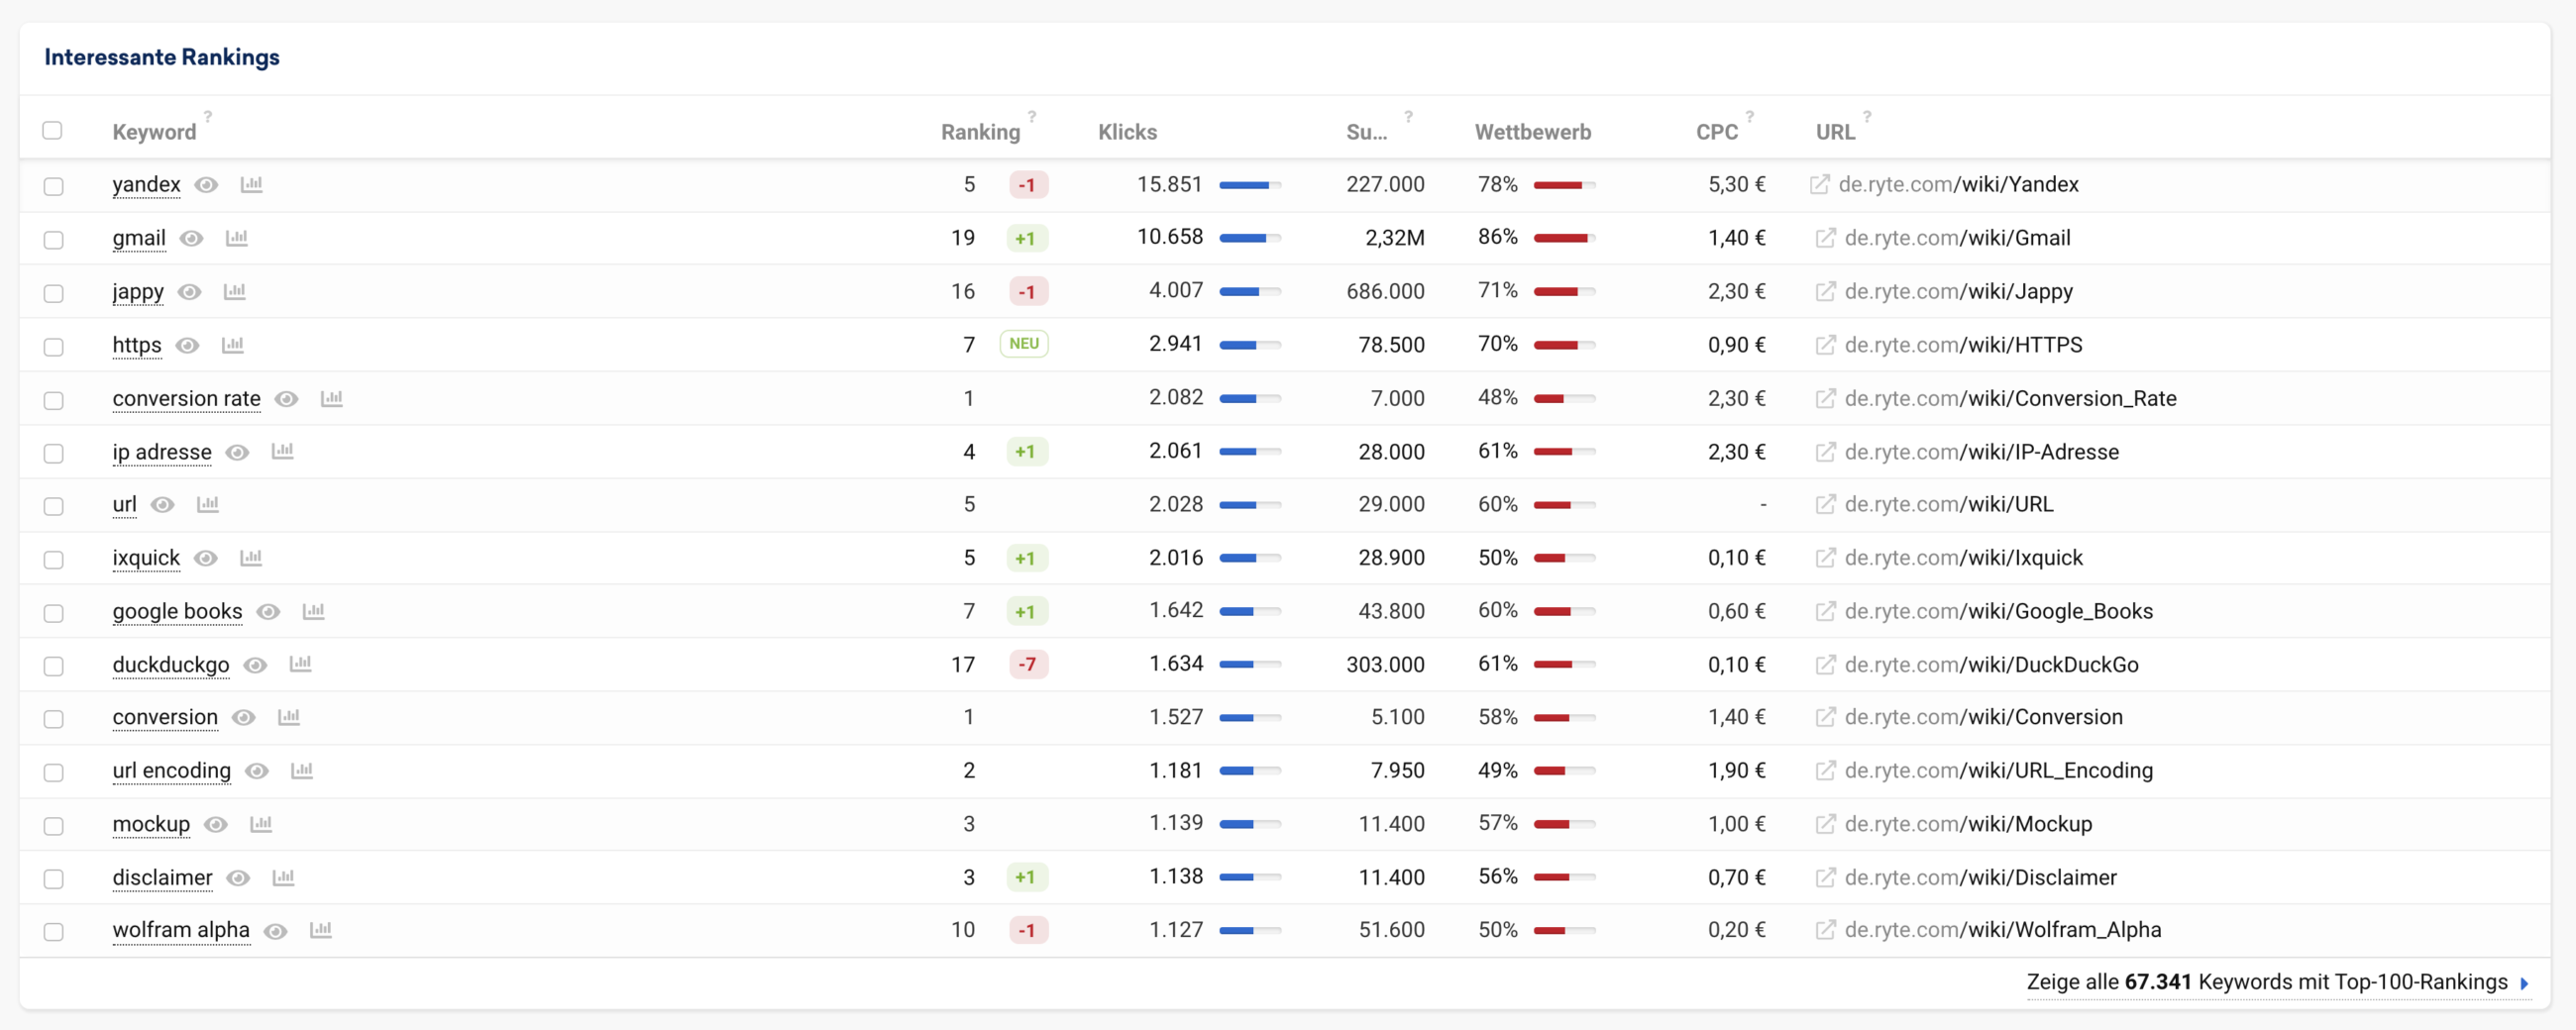Screen dimensions: 2576x1030
Task: Open the chart icon for ixquick
Action: (250, 558)
